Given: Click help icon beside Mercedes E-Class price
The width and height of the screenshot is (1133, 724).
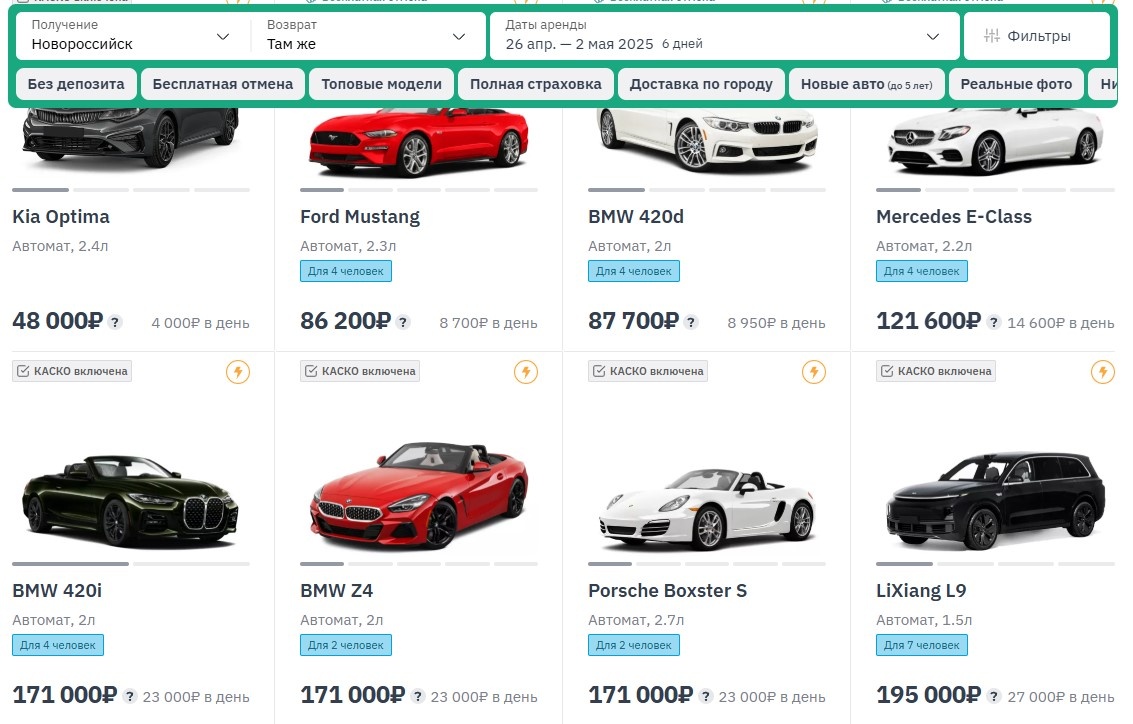Looking at the screenshot, I should [994, 322].
